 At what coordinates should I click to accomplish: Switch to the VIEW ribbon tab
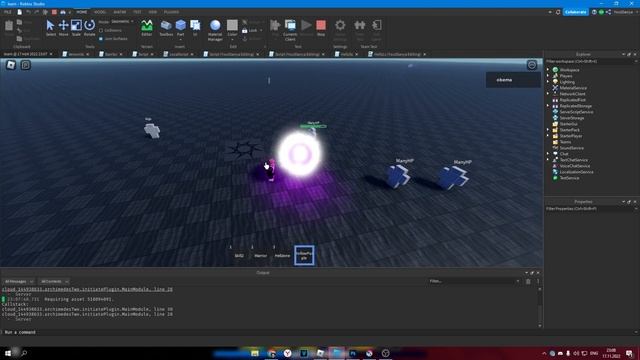coord(153,12)
